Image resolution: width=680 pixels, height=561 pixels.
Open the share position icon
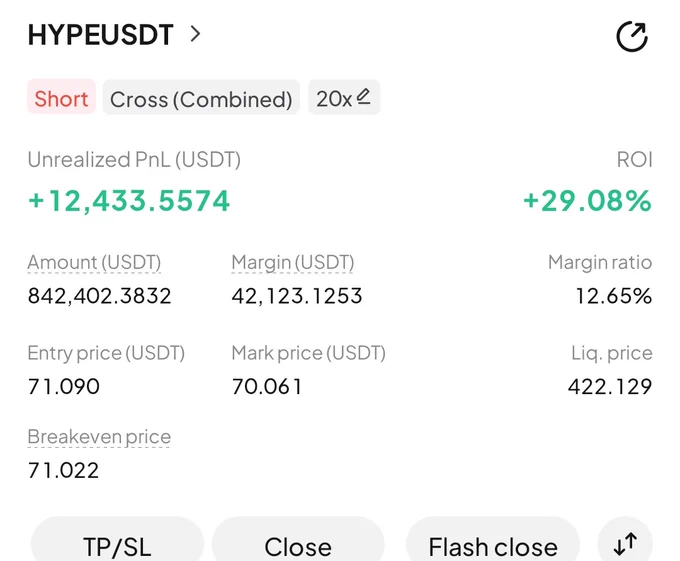[x=632, y=36]
